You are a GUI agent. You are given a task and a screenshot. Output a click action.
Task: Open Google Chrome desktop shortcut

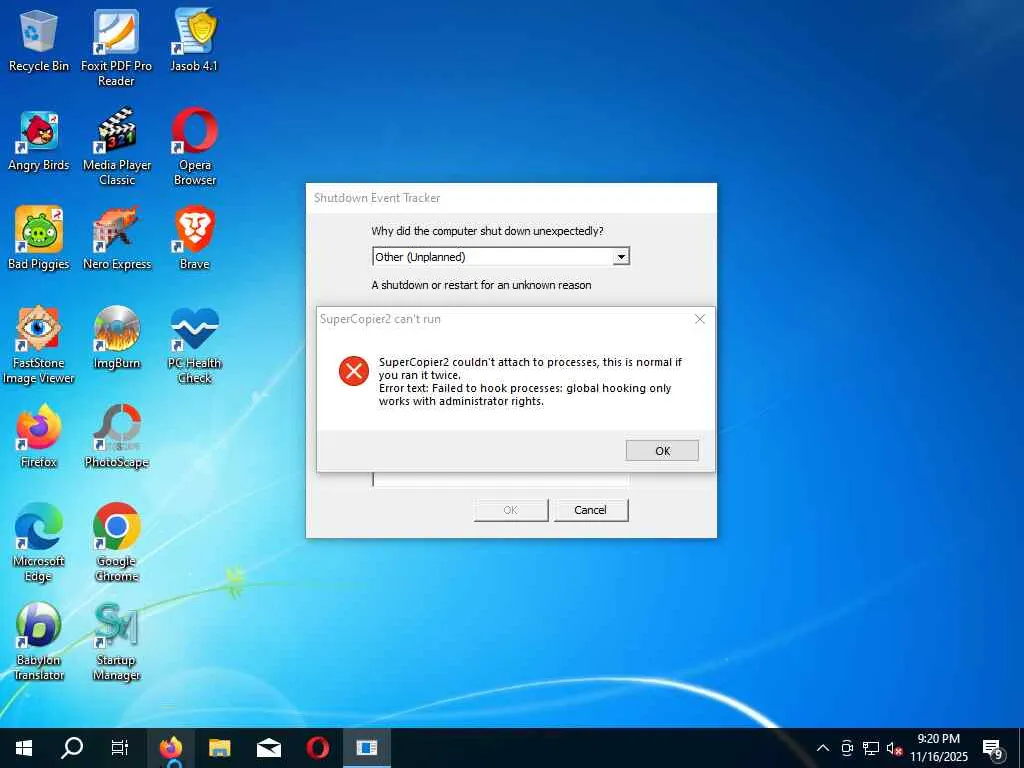[117, 542]
